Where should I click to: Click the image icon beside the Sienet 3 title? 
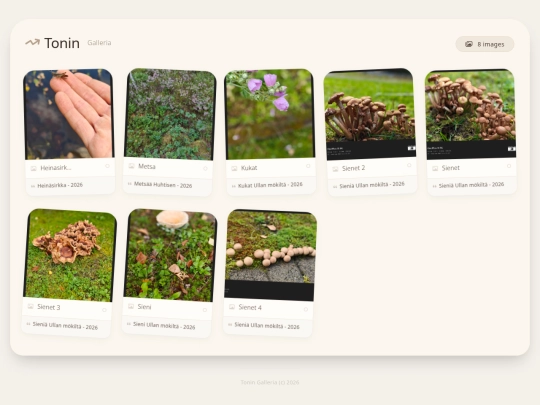(31, 306)
